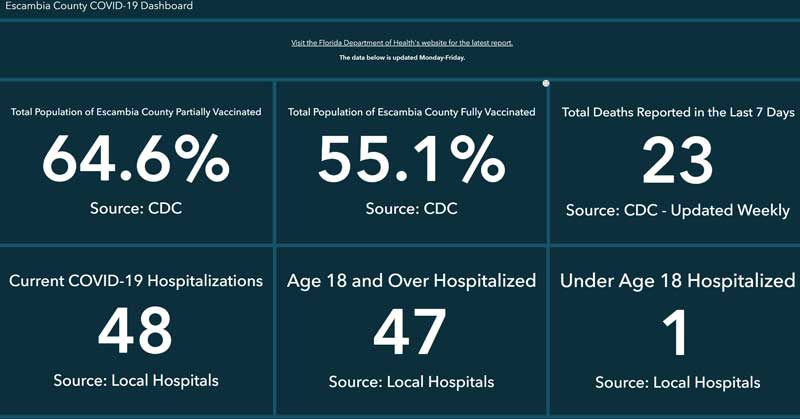Screen dimensions: 800x419
Task: Click the Partially Vaccinated panel heading
Action: click(136, 112)
